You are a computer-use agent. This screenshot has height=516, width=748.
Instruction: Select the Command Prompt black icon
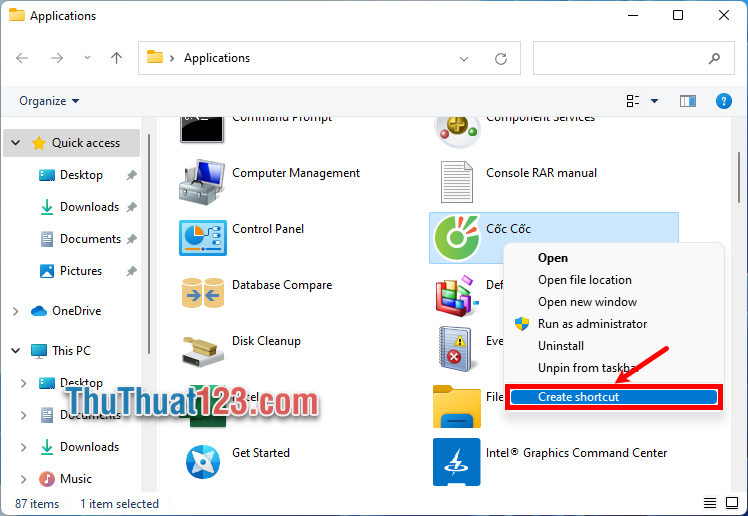click(202, 129)
